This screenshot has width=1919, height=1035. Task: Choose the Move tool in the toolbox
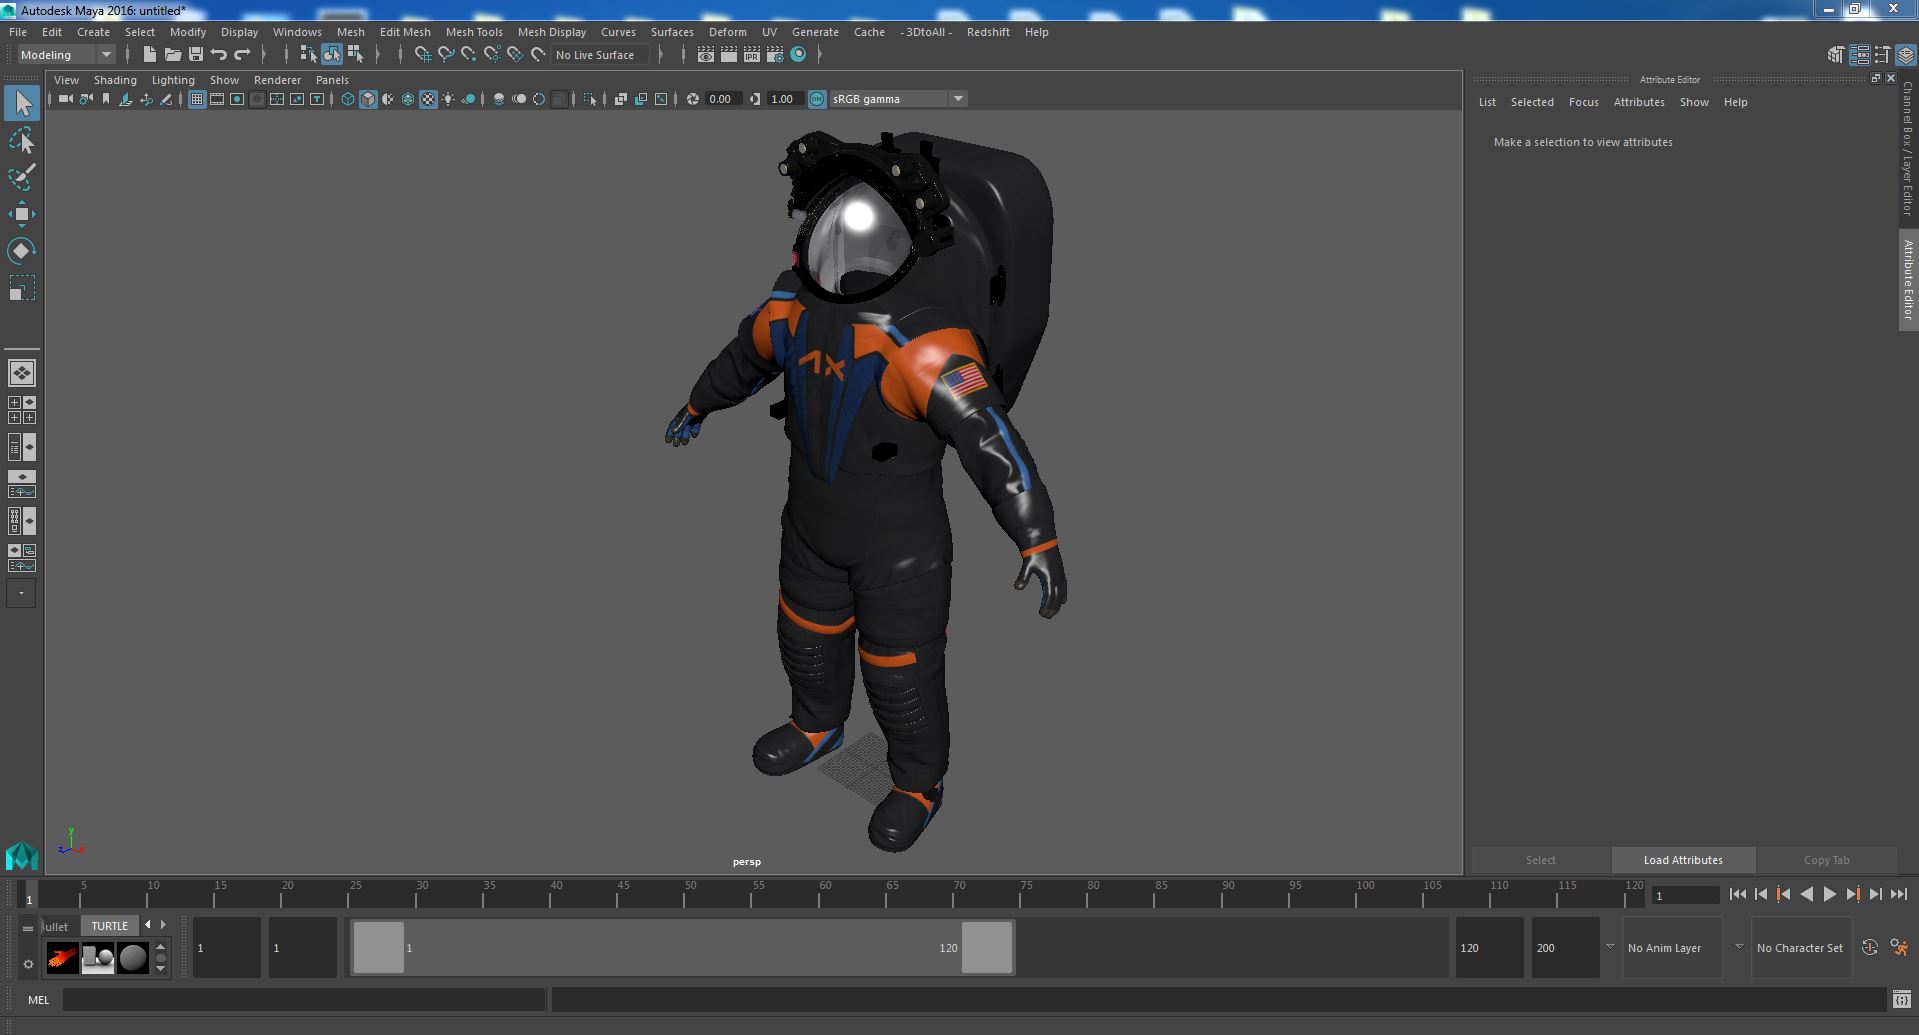pos(22,214)
